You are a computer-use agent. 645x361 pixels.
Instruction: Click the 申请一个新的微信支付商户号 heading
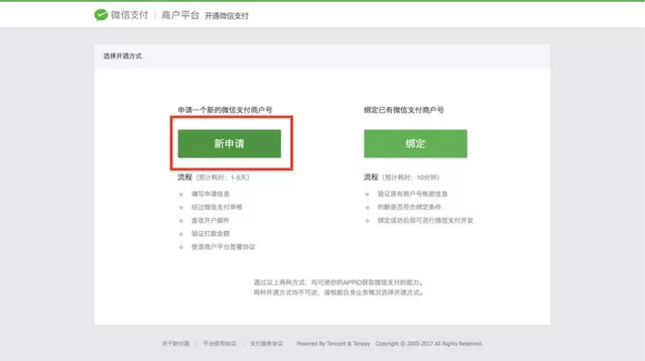(x=225, y=110)
